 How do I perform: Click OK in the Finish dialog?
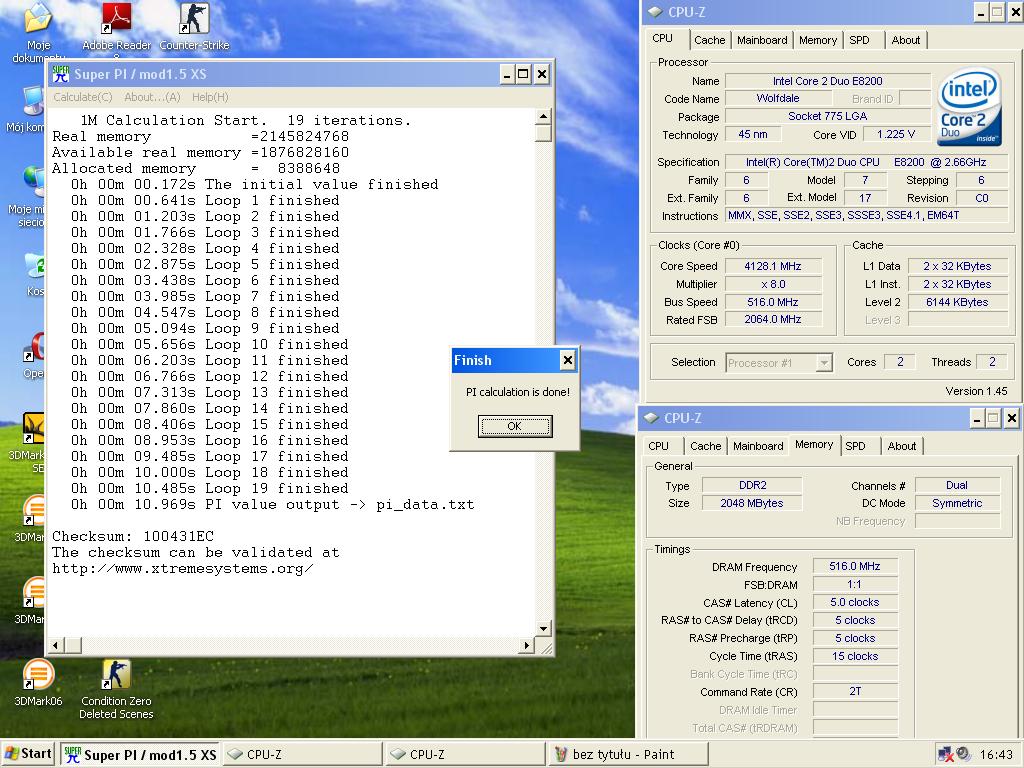tap(515, 426)
